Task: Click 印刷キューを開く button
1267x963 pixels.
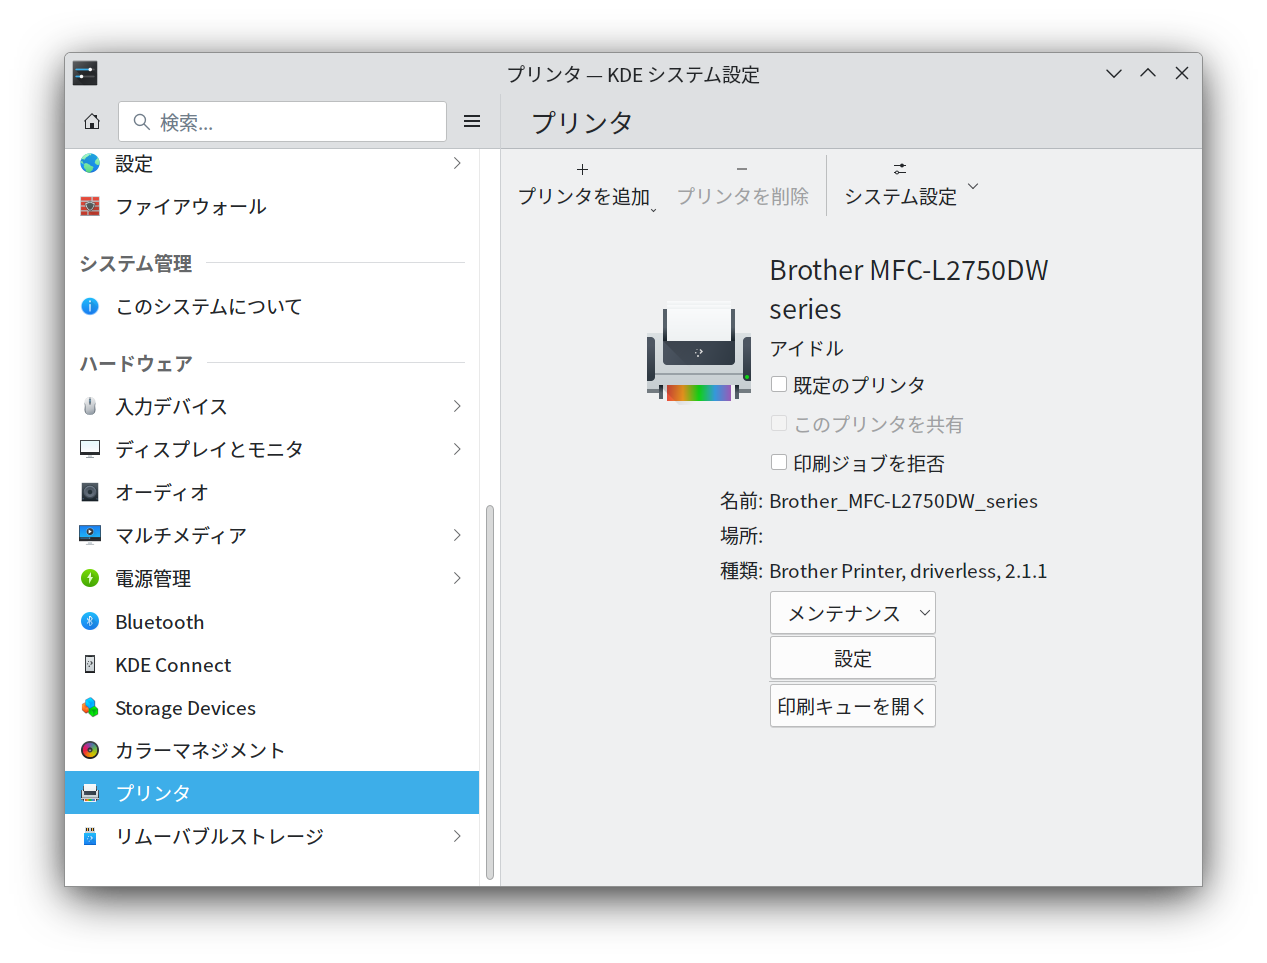Action: (x=853, y=706)
